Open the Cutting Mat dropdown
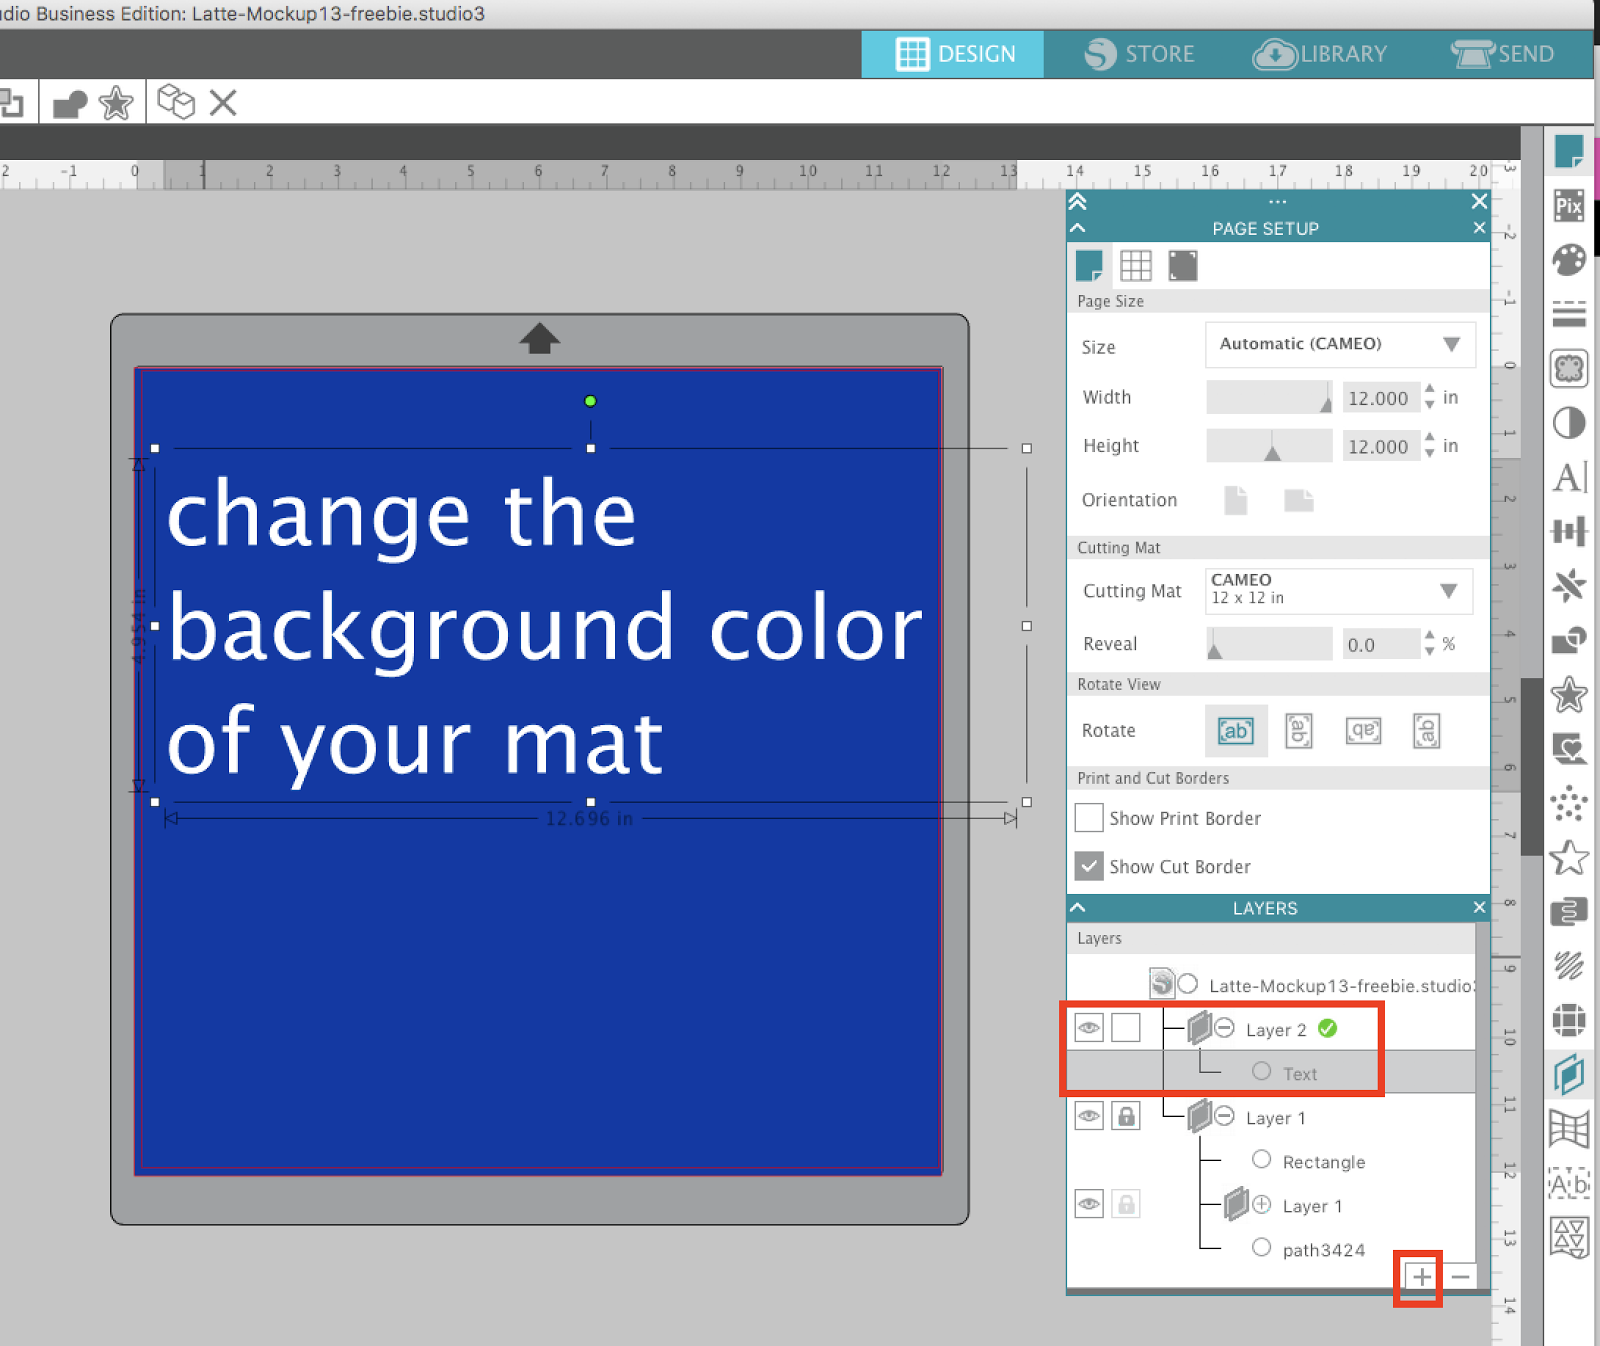Screen dimensions: 1600x1346 [1338, 591]
